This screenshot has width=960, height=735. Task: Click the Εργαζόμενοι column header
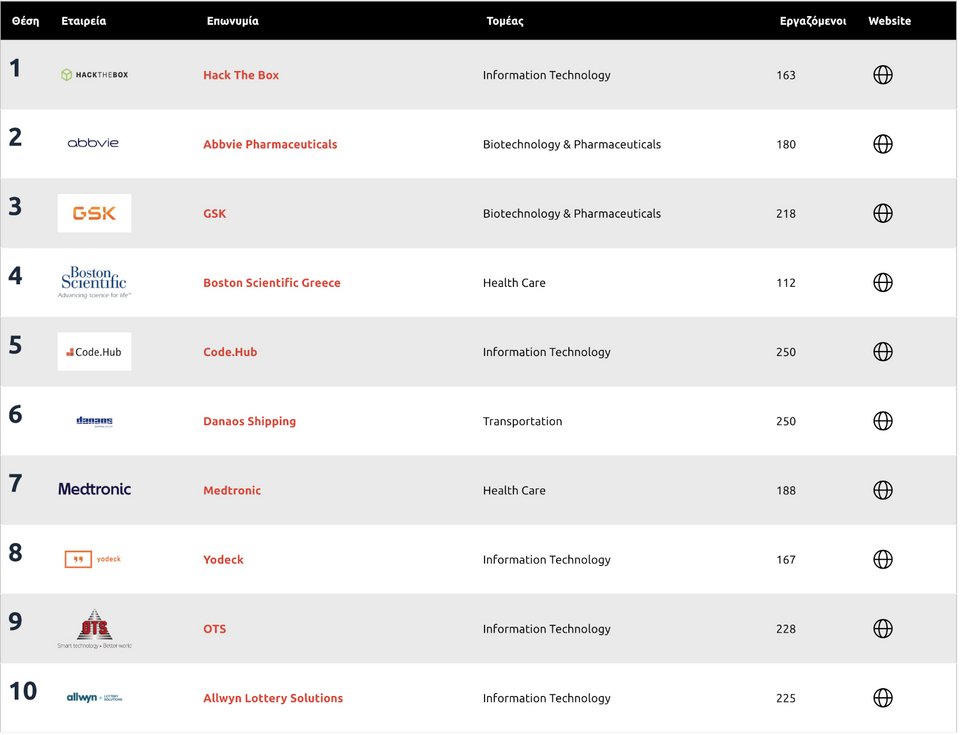(x=812, y=21)
